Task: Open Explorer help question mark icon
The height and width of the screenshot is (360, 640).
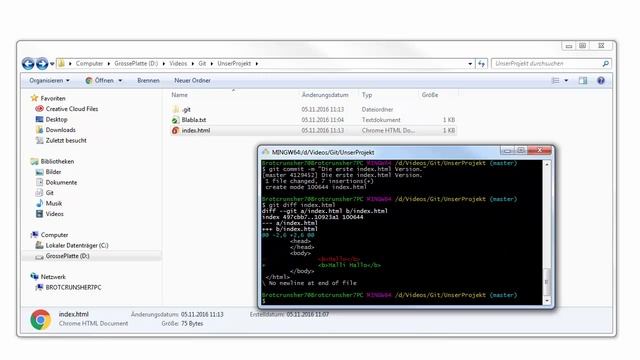Action: [x=601, y=81]
